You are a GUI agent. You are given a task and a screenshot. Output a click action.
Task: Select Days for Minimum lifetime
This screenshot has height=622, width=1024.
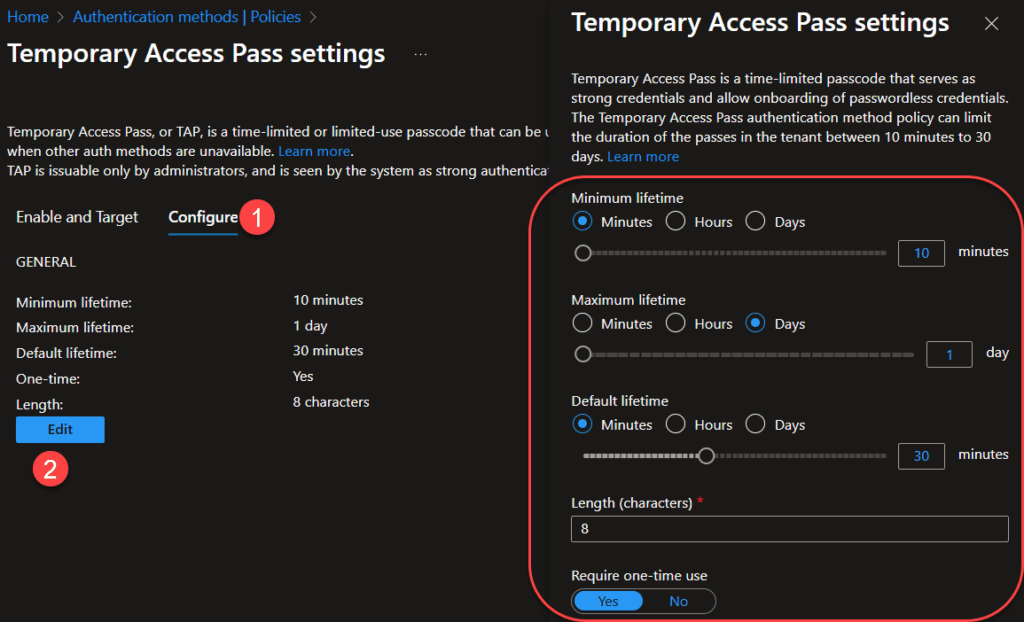(755, 221)
